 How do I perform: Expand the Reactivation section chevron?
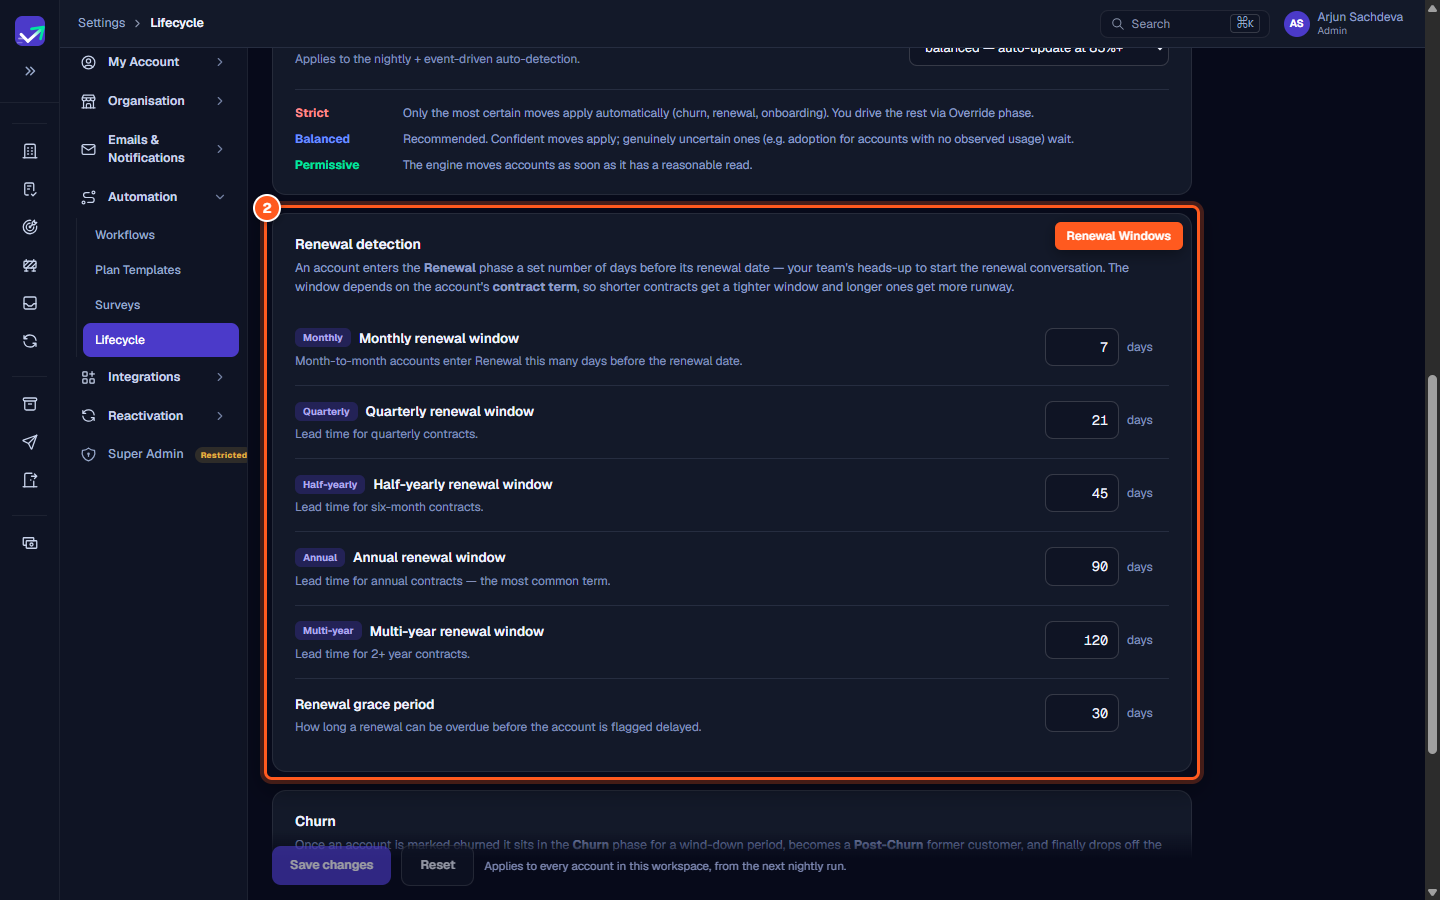coord(220,416)
